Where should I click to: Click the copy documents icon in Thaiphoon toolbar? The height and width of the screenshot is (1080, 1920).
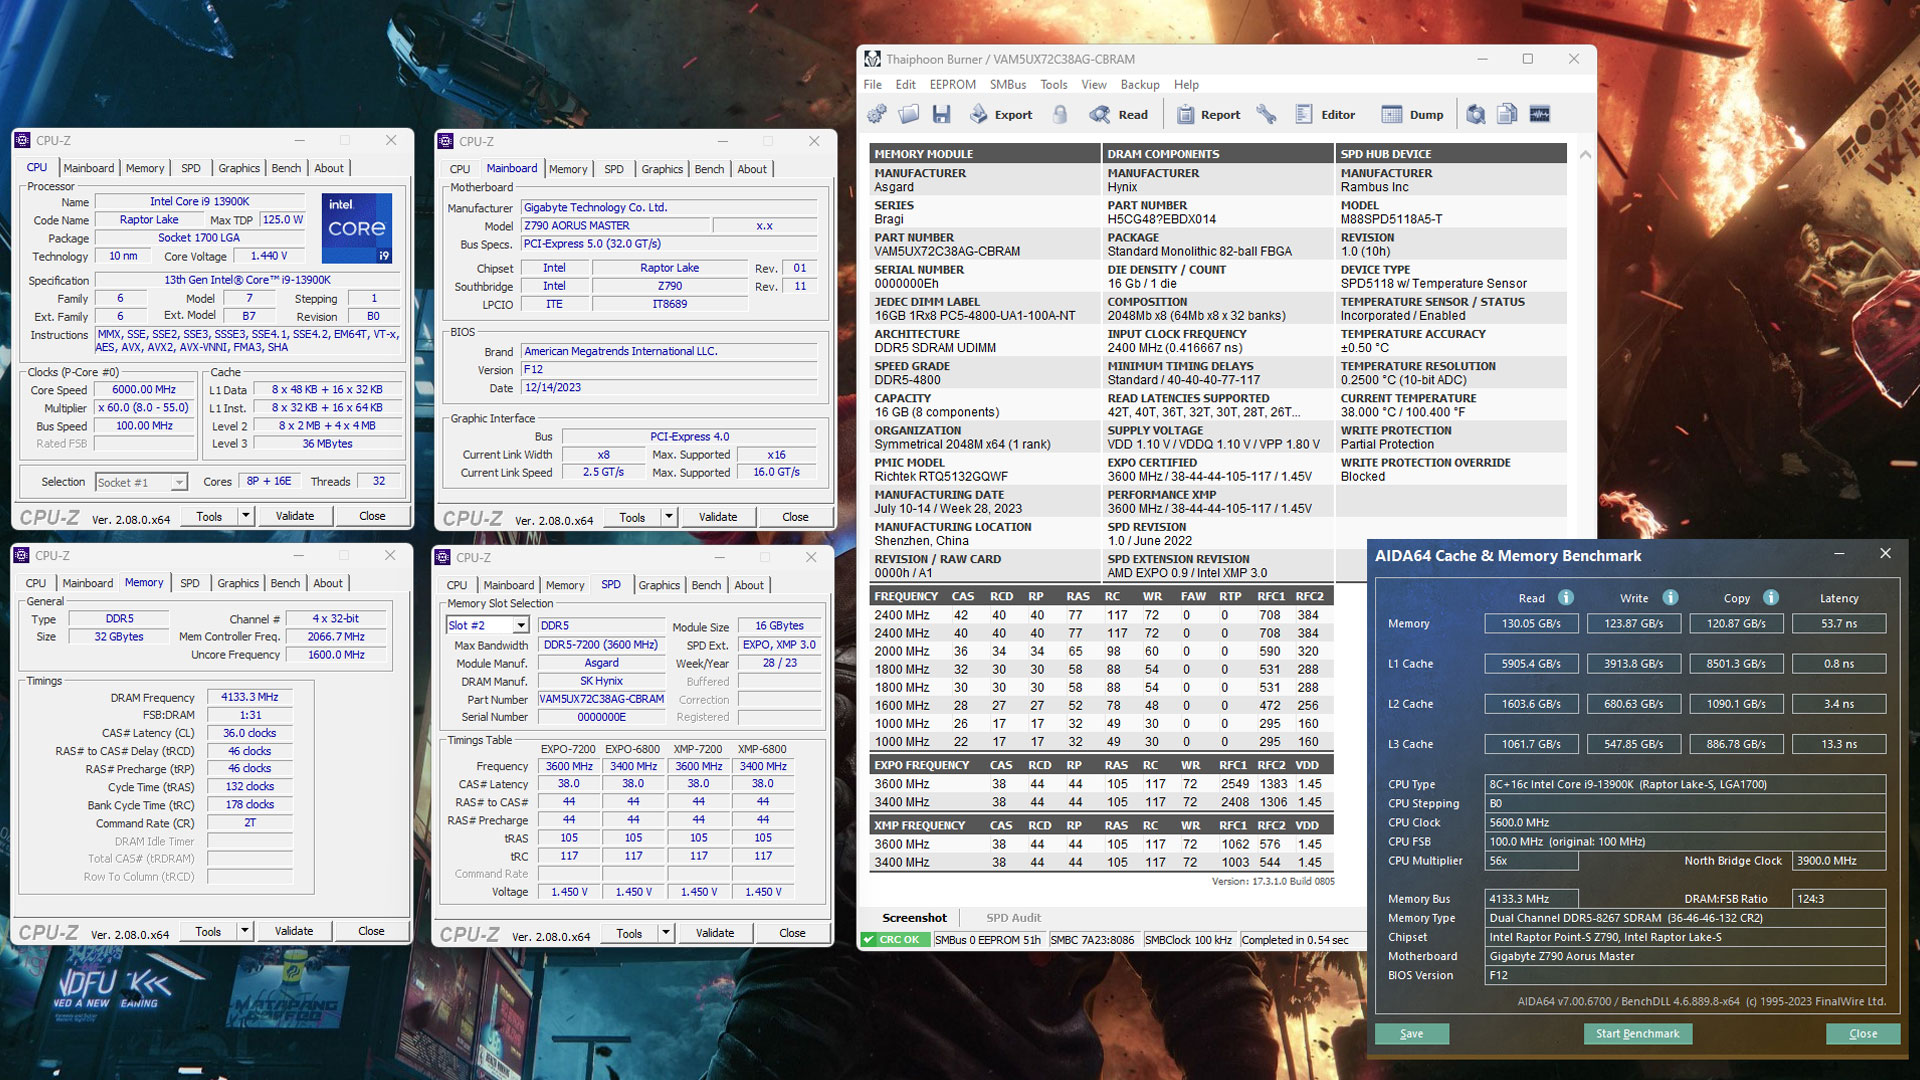point(1507,114)
